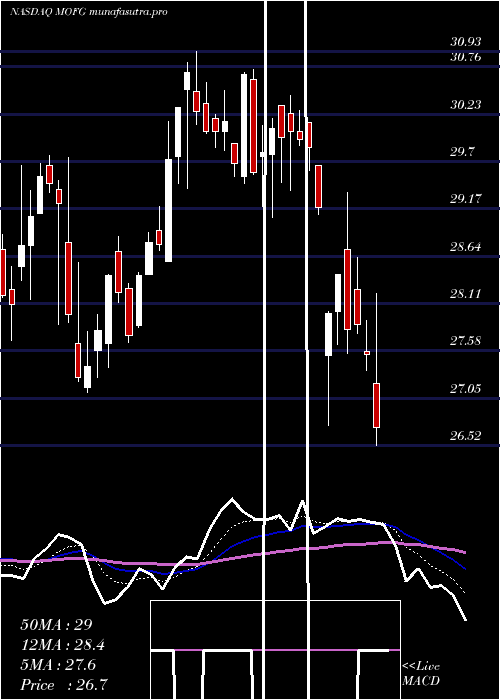
Task: Click the 30.93 price level label
Action: [466, 42]
